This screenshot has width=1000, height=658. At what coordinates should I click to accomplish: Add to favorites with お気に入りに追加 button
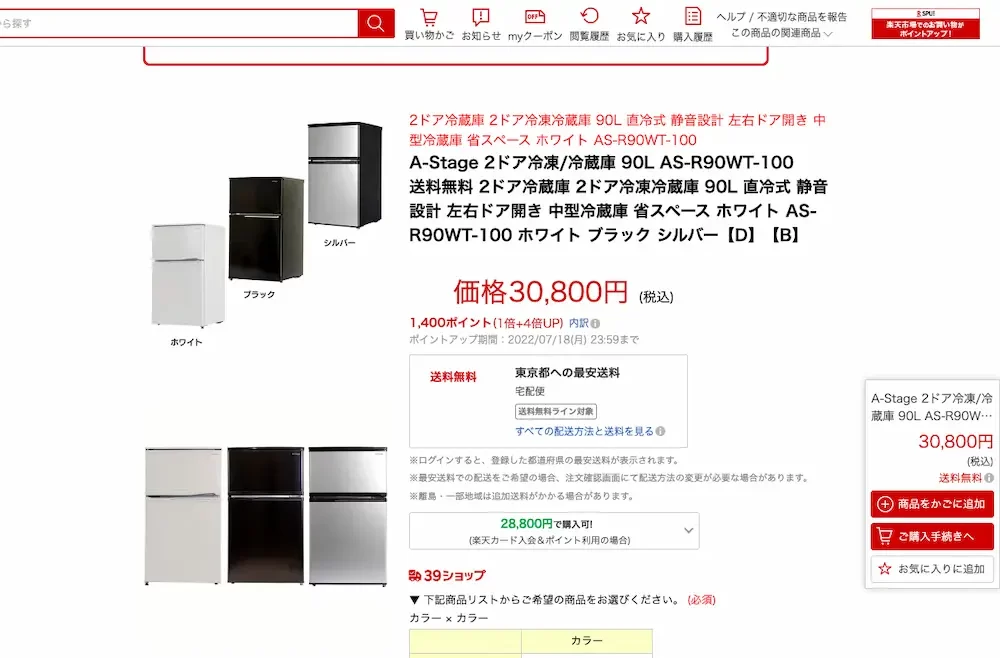click(932, 569)
